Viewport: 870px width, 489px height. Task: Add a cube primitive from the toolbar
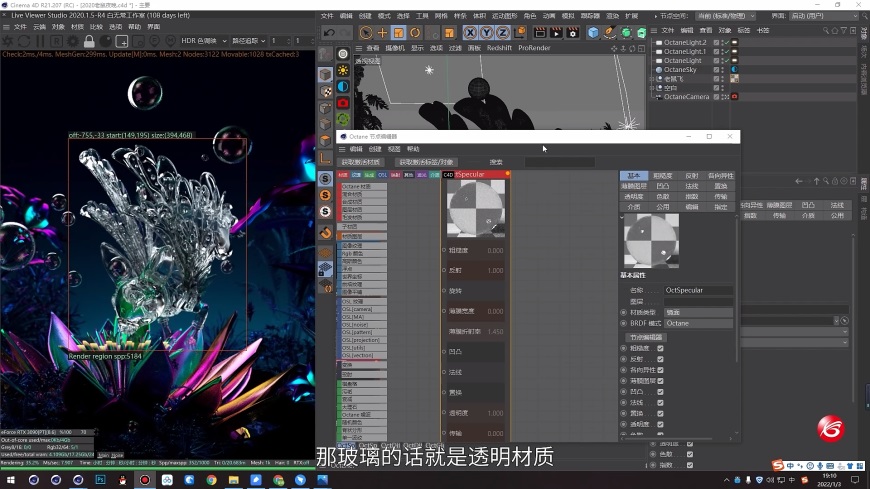click(x=592, y=33)
